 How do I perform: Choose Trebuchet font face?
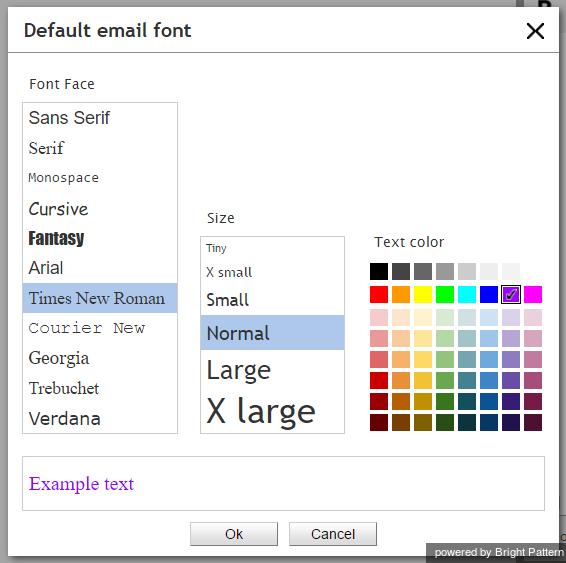pyautogui.click(x=100, y=388)
